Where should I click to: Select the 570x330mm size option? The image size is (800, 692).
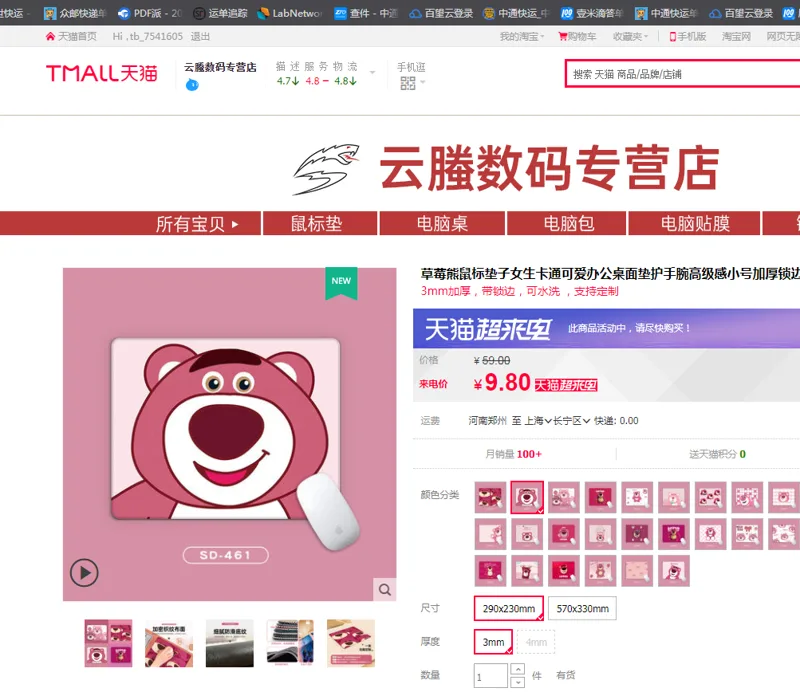582,608
